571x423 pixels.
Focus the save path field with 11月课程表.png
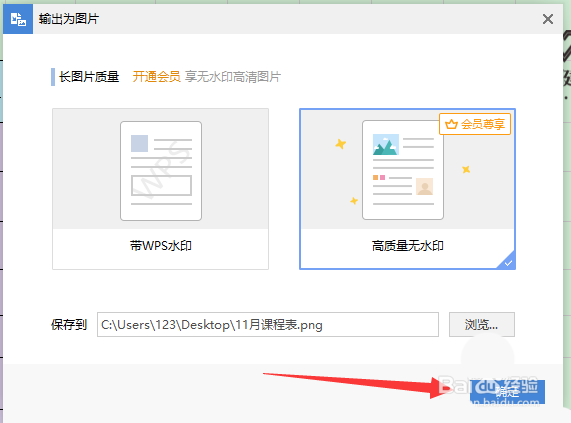(268, 324)
